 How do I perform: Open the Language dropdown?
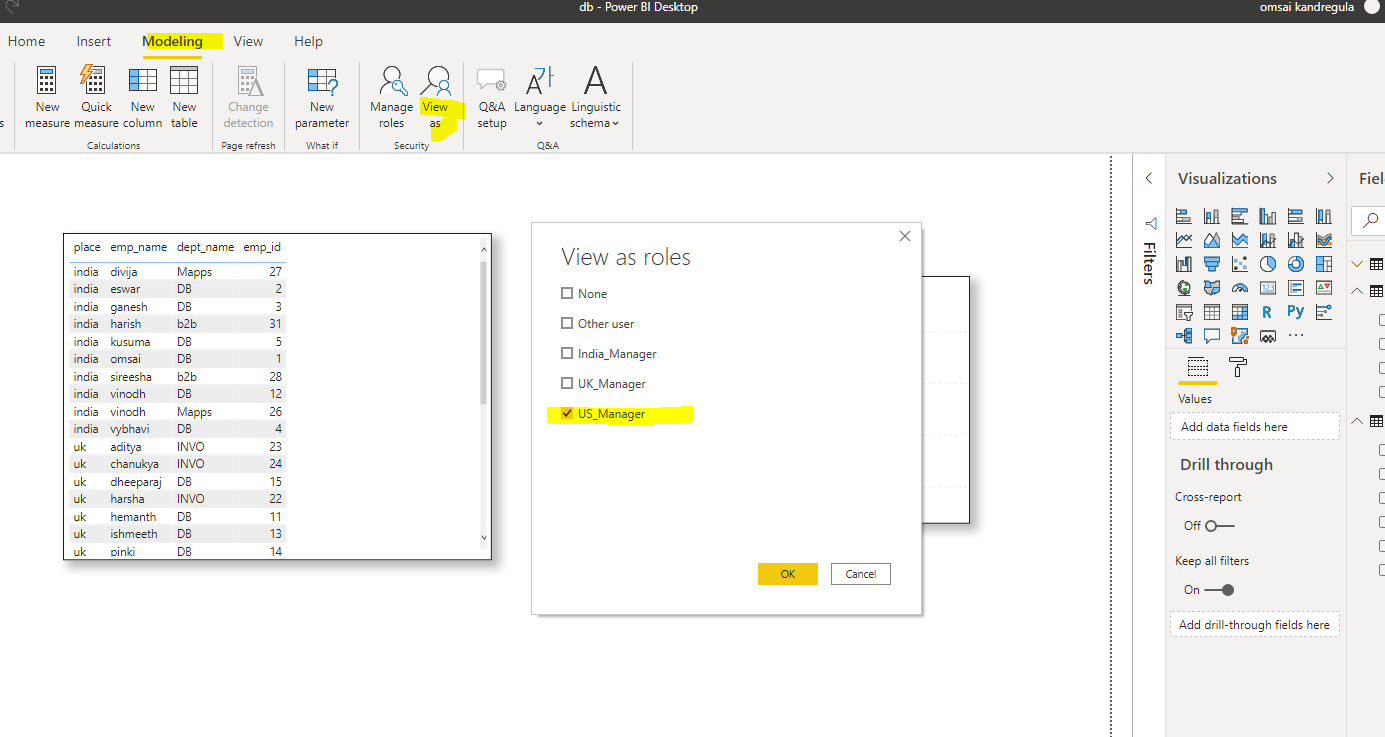(x=540, y=97)
